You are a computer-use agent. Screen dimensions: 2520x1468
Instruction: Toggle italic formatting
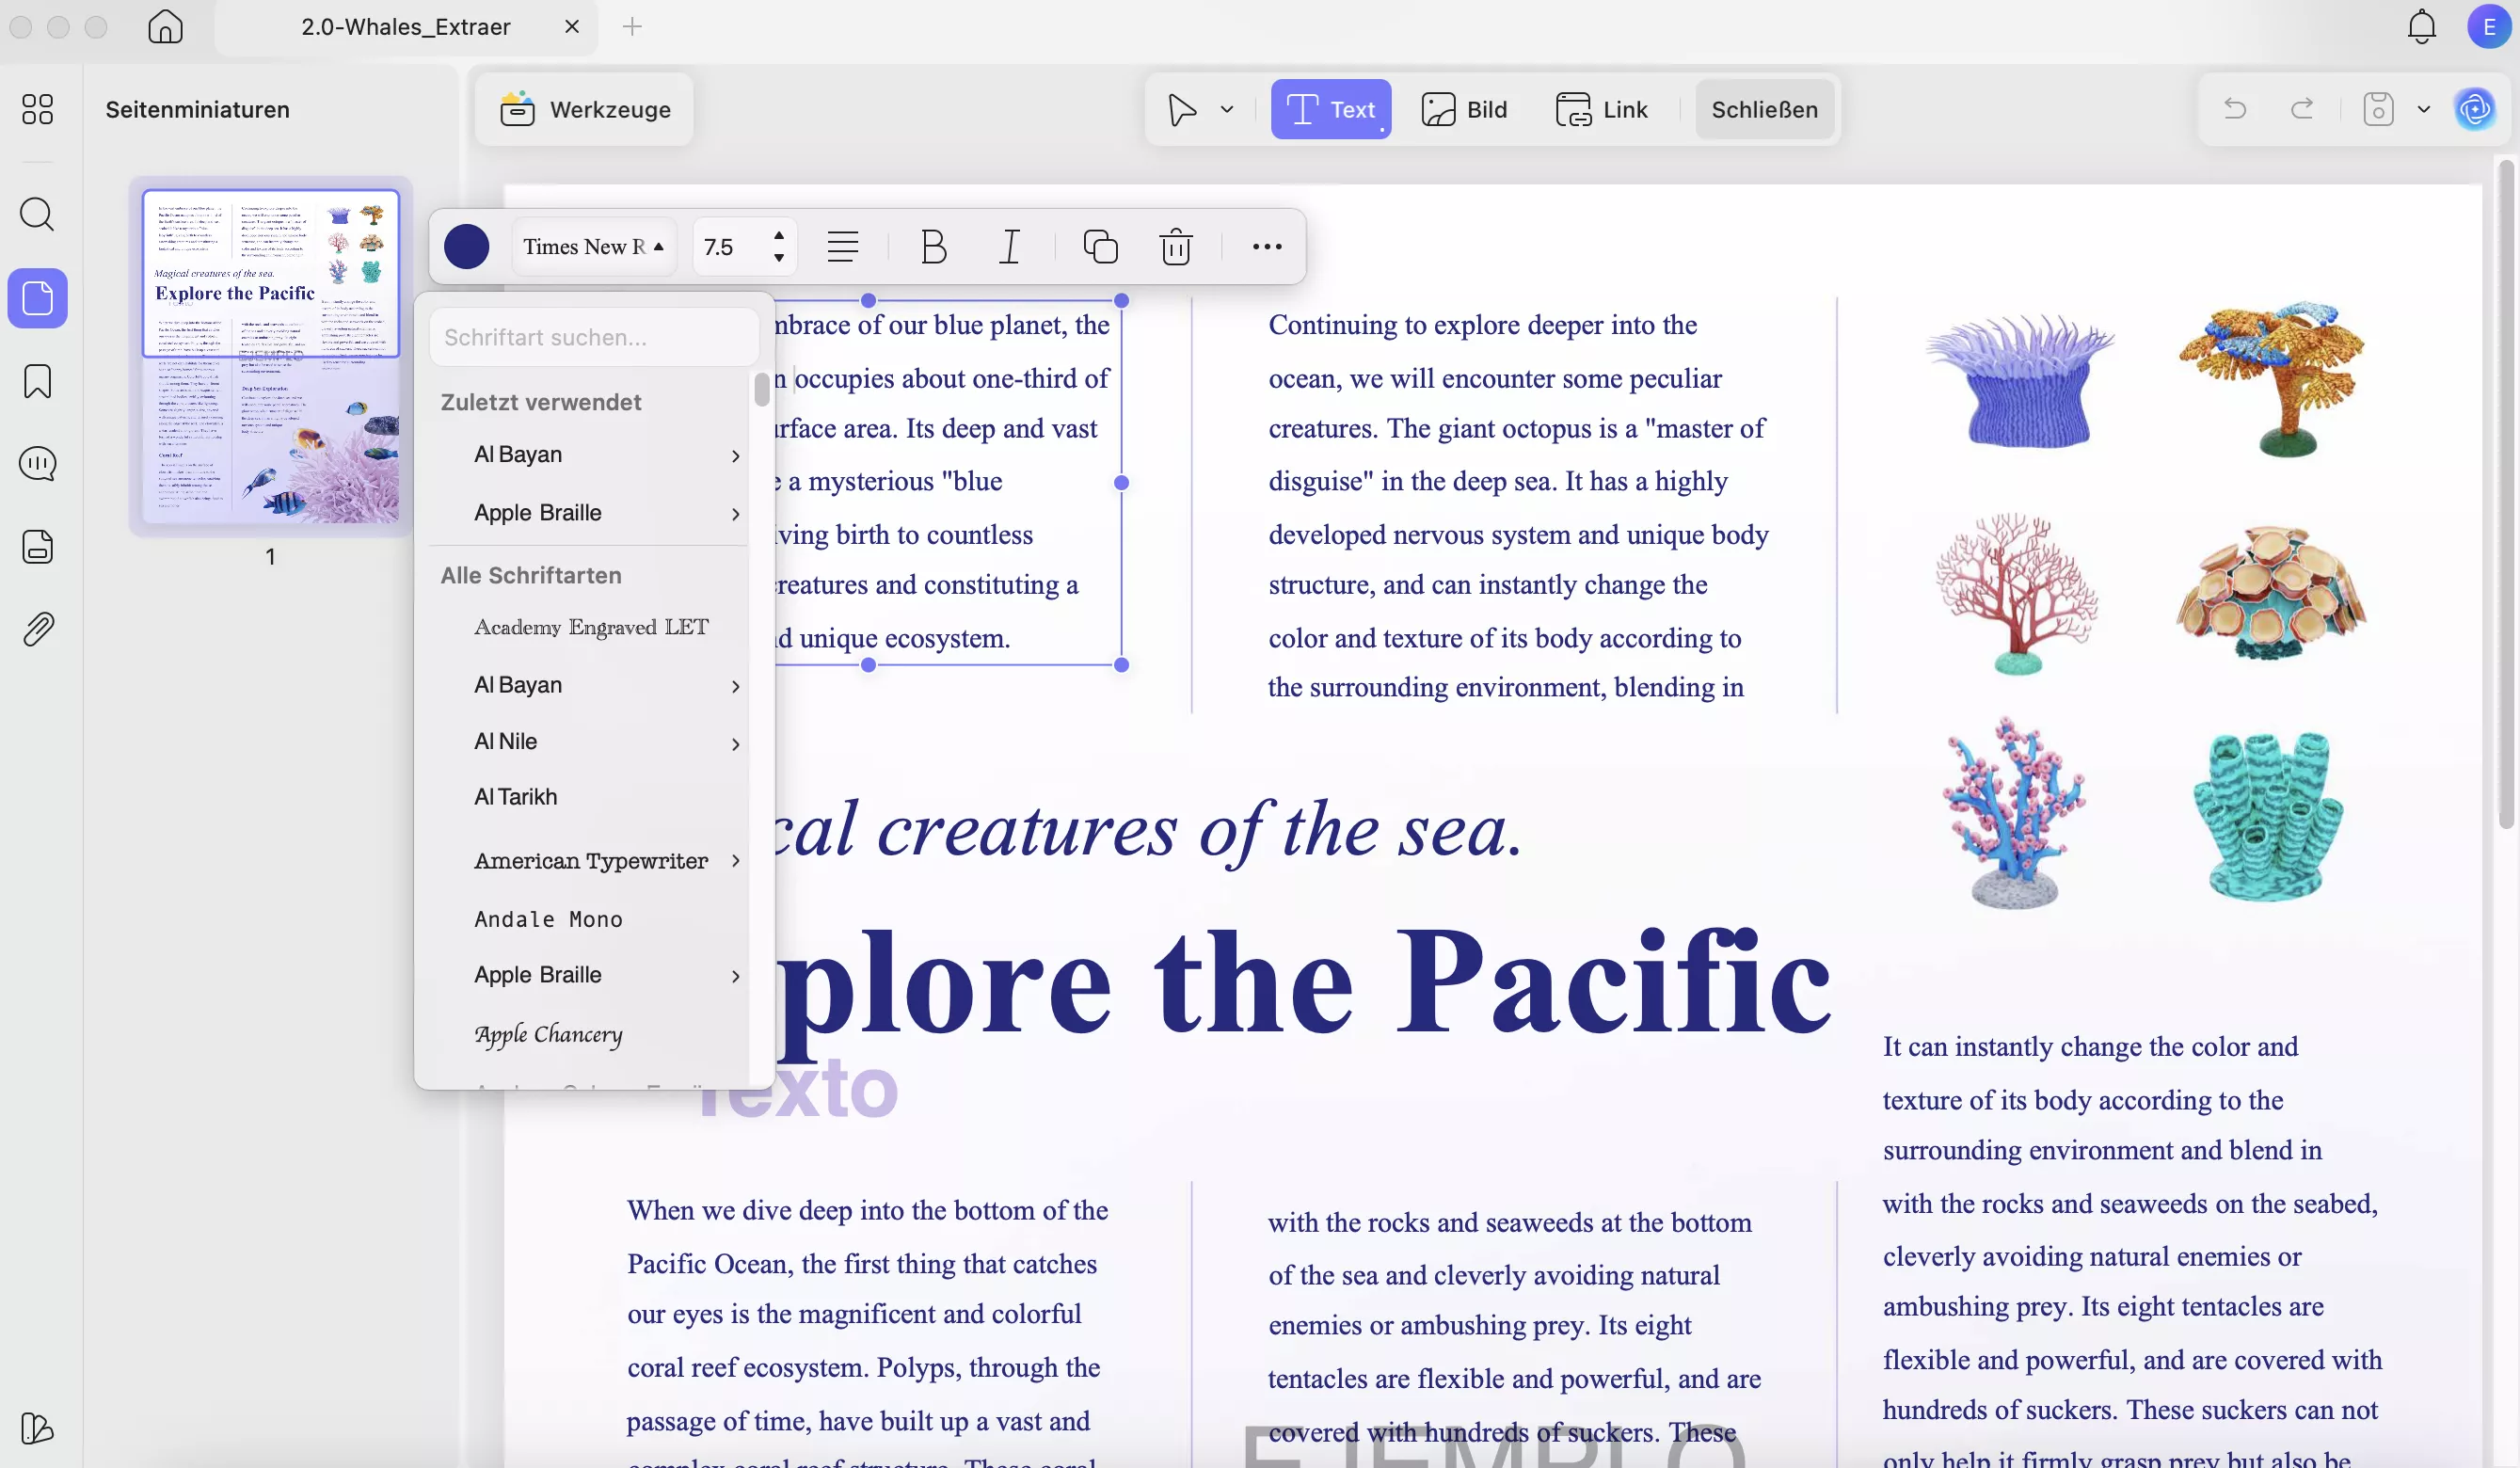point(1009,247)
